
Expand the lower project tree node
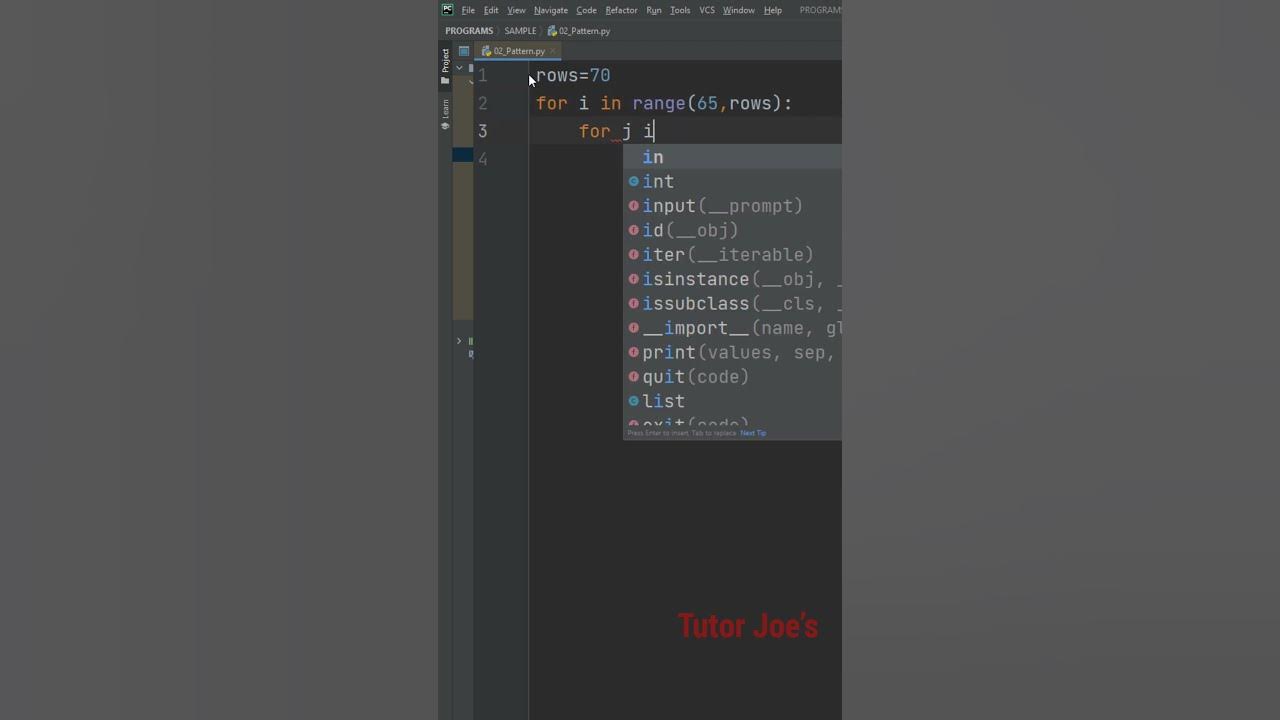(459, 341)
